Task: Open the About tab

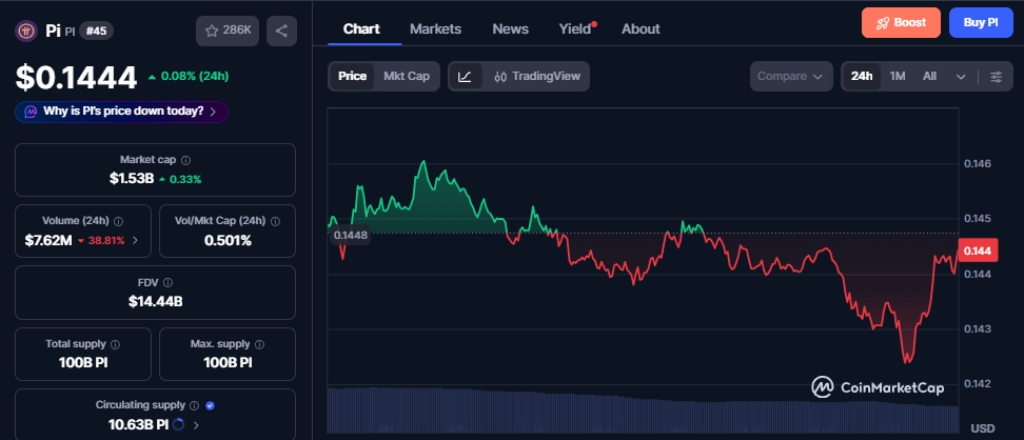Action: (x=641, y=29)
